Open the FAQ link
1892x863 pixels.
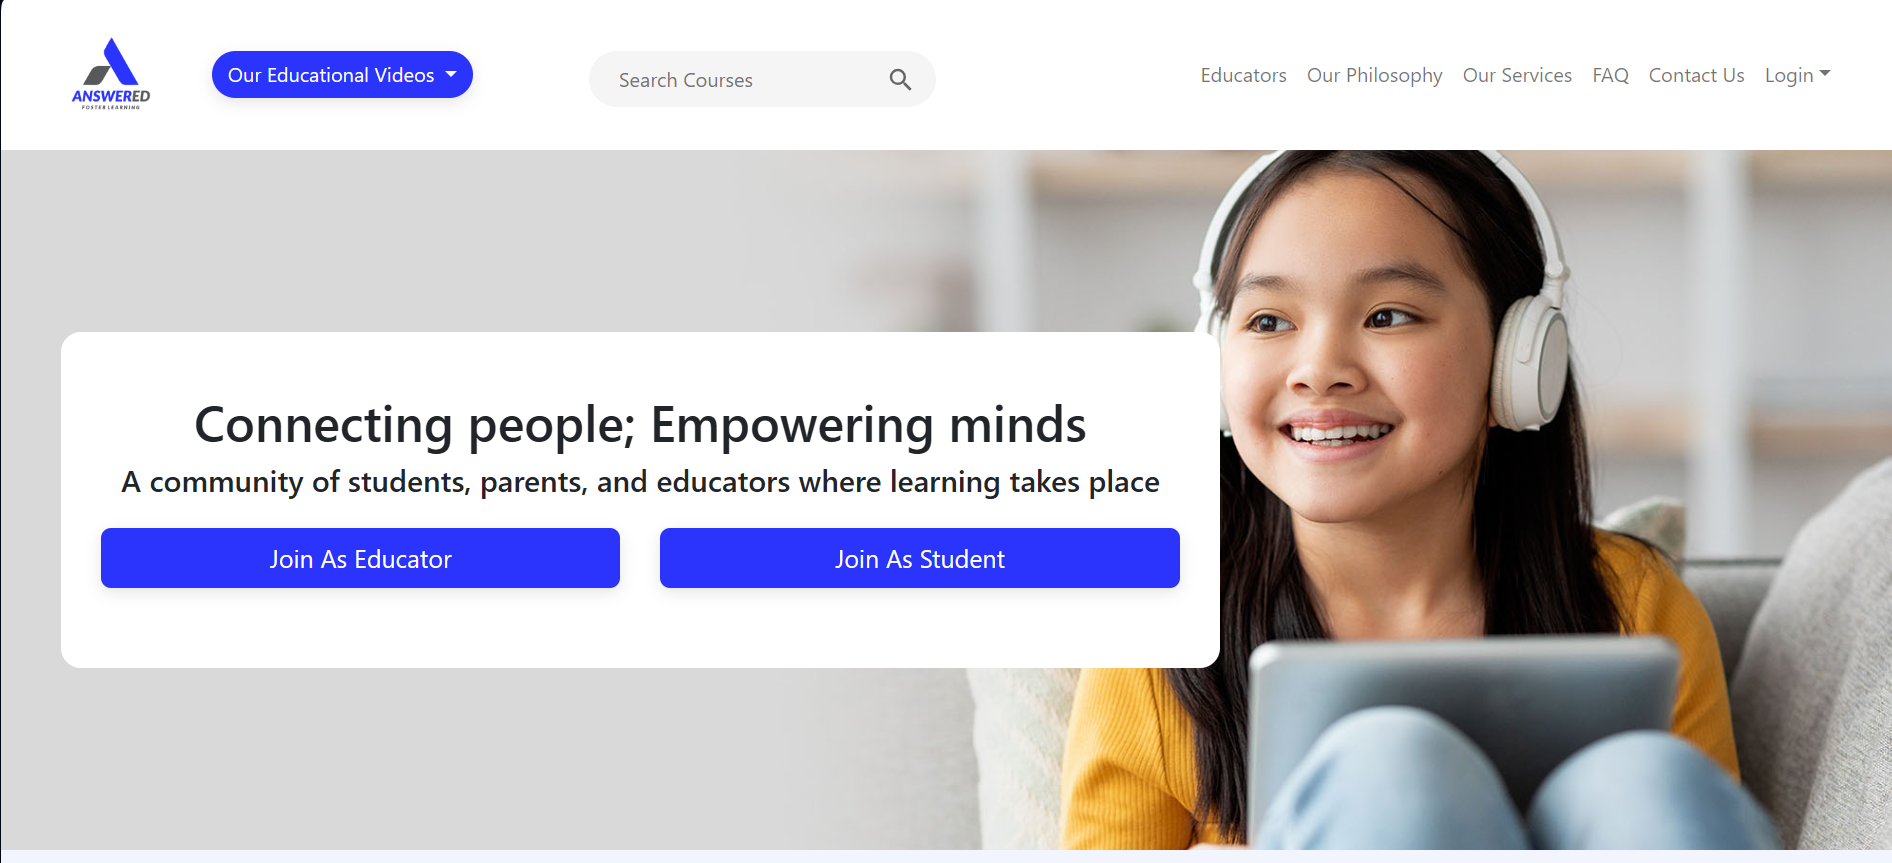[1610, 75]
